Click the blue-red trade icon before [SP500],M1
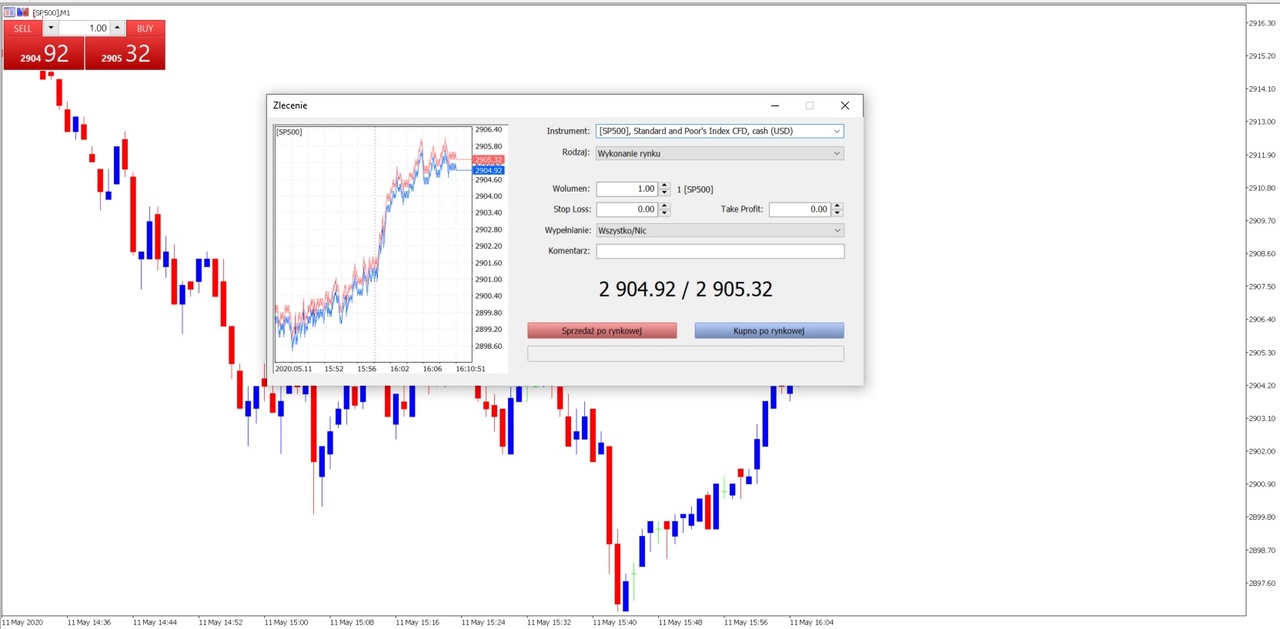Image resolution: width=1280 pixels, height=629 pixels. 23,12
